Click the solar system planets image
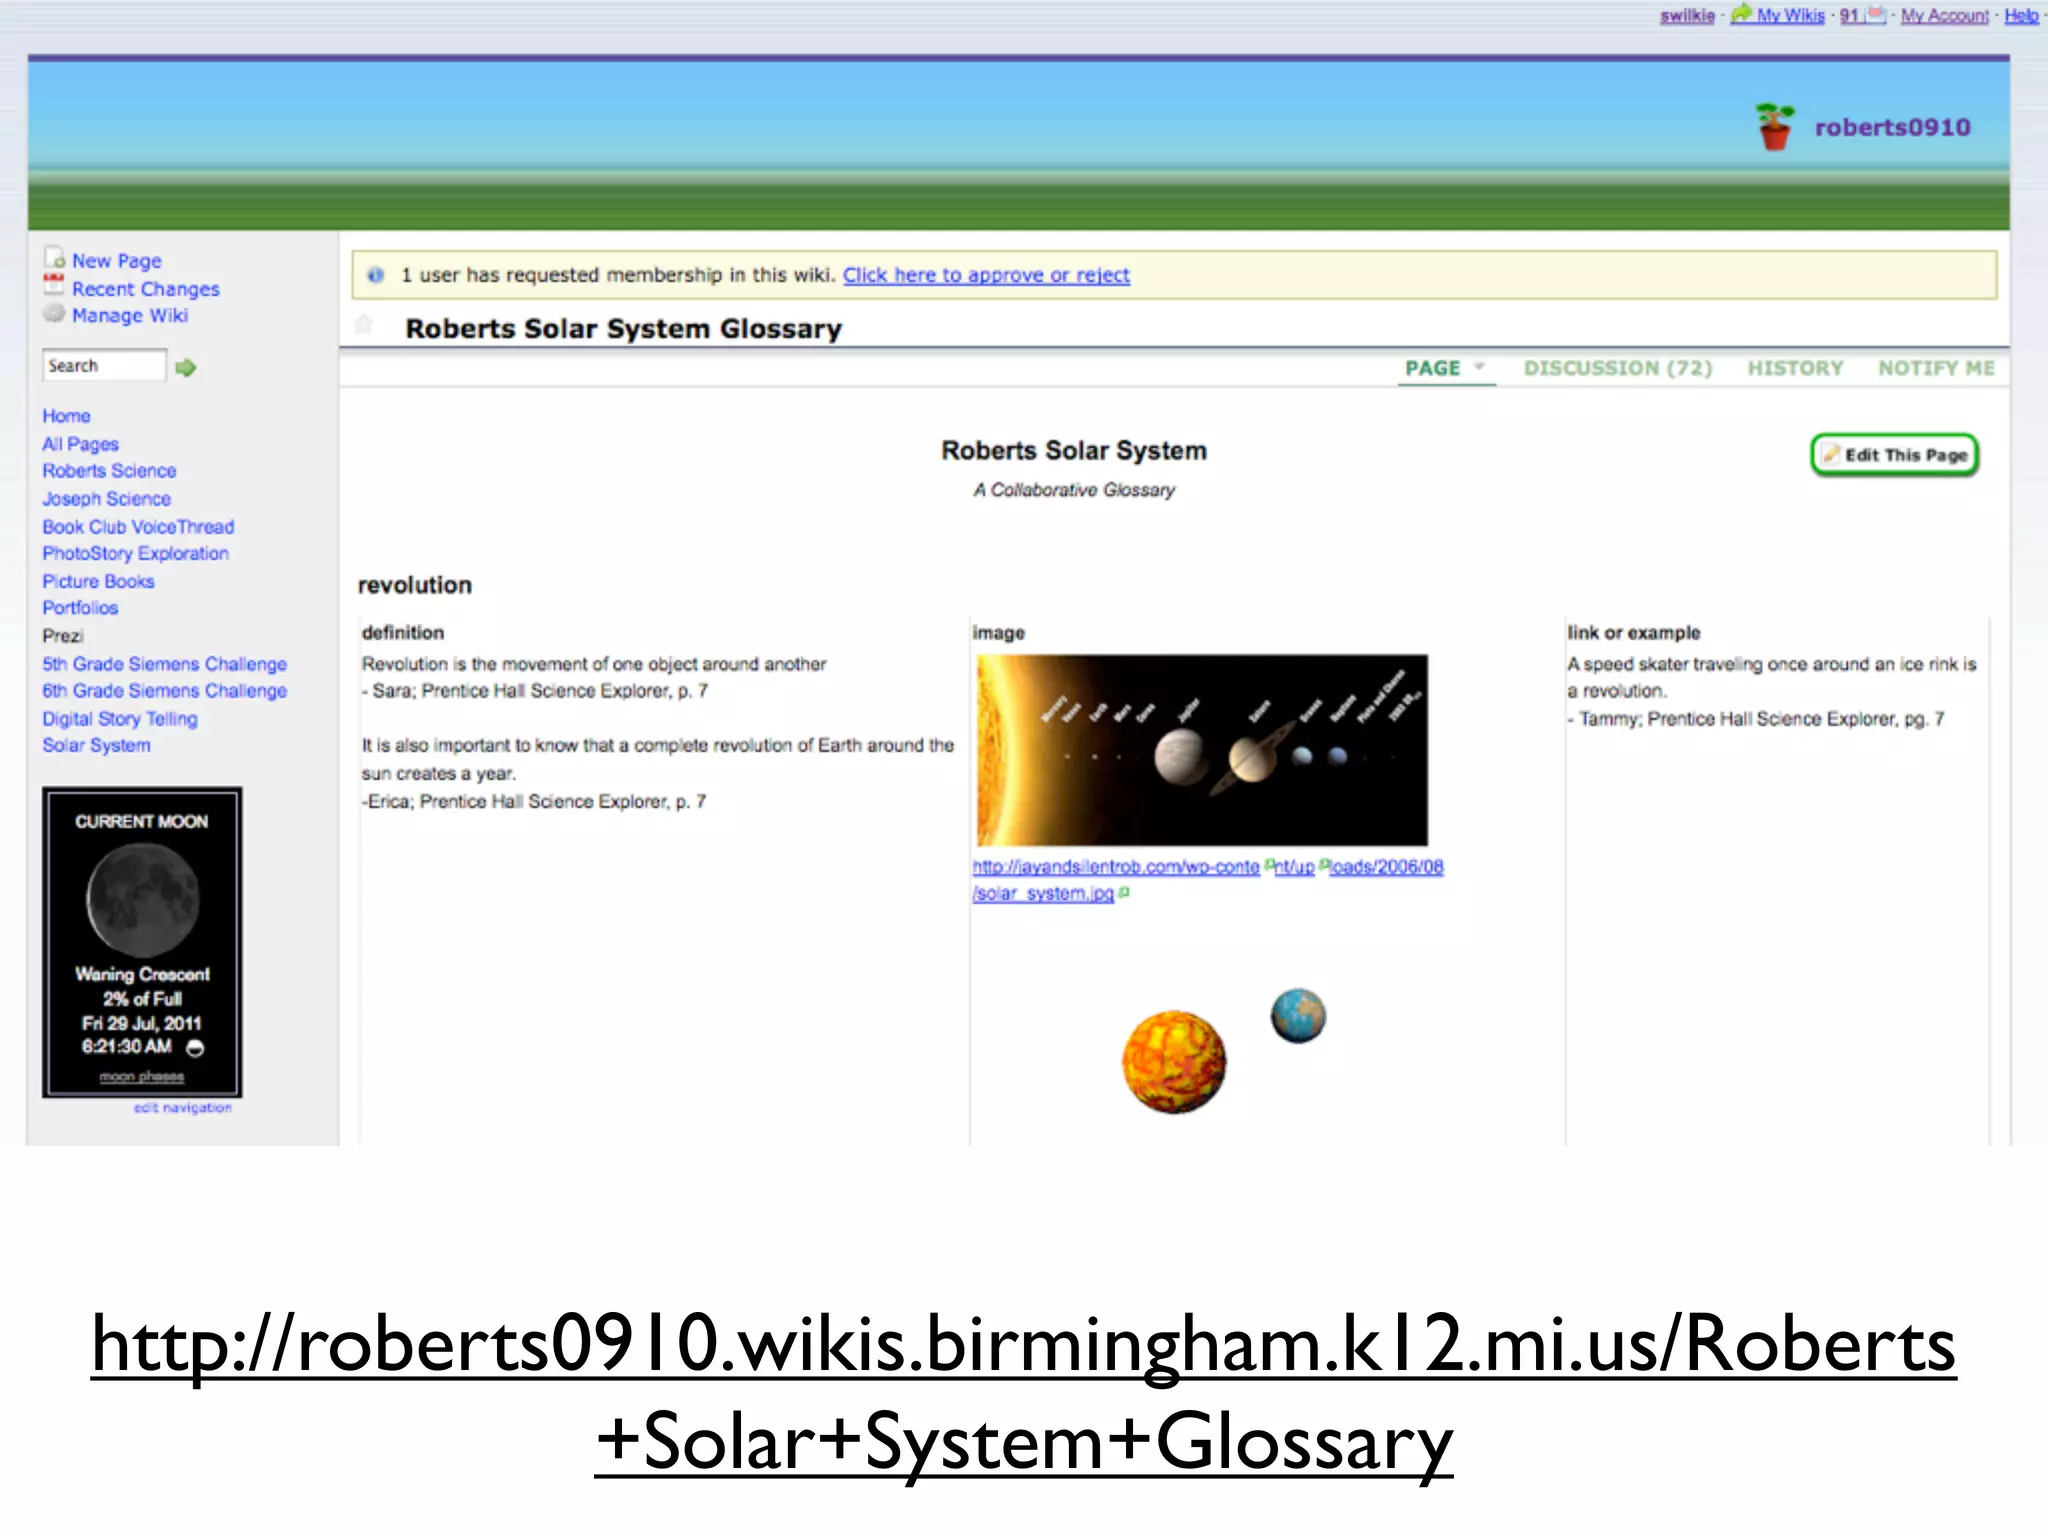 click(1202, 750)
